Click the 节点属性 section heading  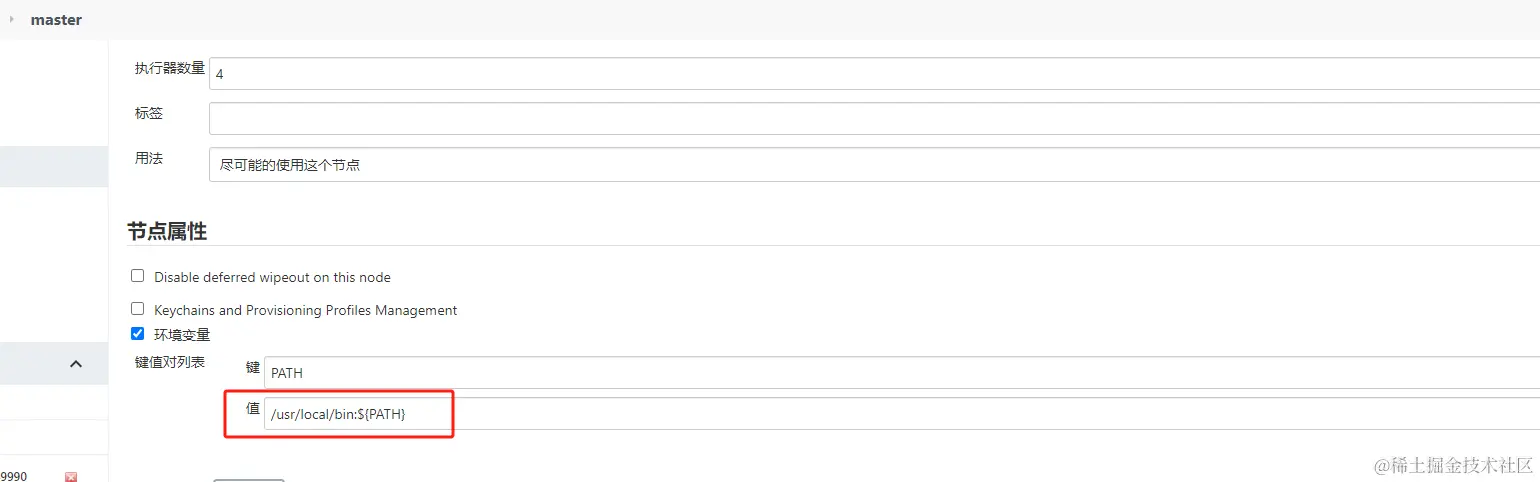(x=167, y=231)
